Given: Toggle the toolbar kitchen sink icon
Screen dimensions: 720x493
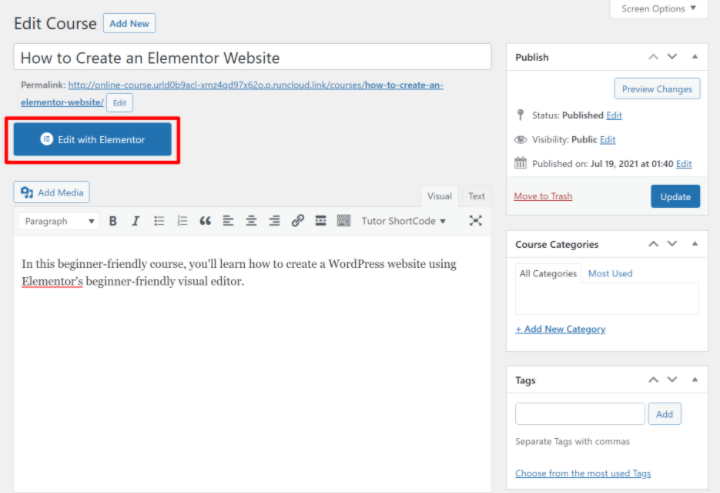Looking at the screenshot, I should [344, 221].
